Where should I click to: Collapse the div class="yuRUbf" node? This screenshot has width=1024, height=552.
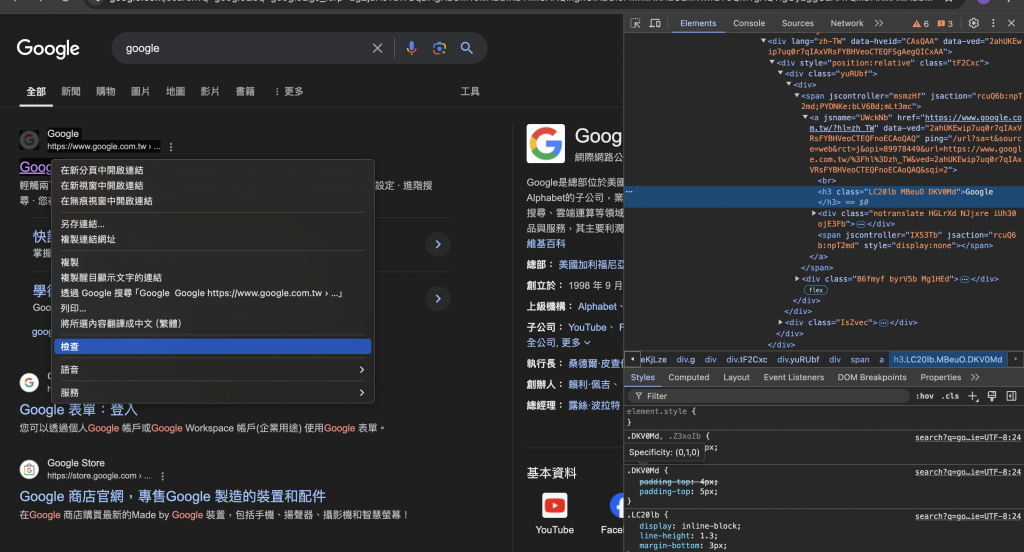pos(780,73)
